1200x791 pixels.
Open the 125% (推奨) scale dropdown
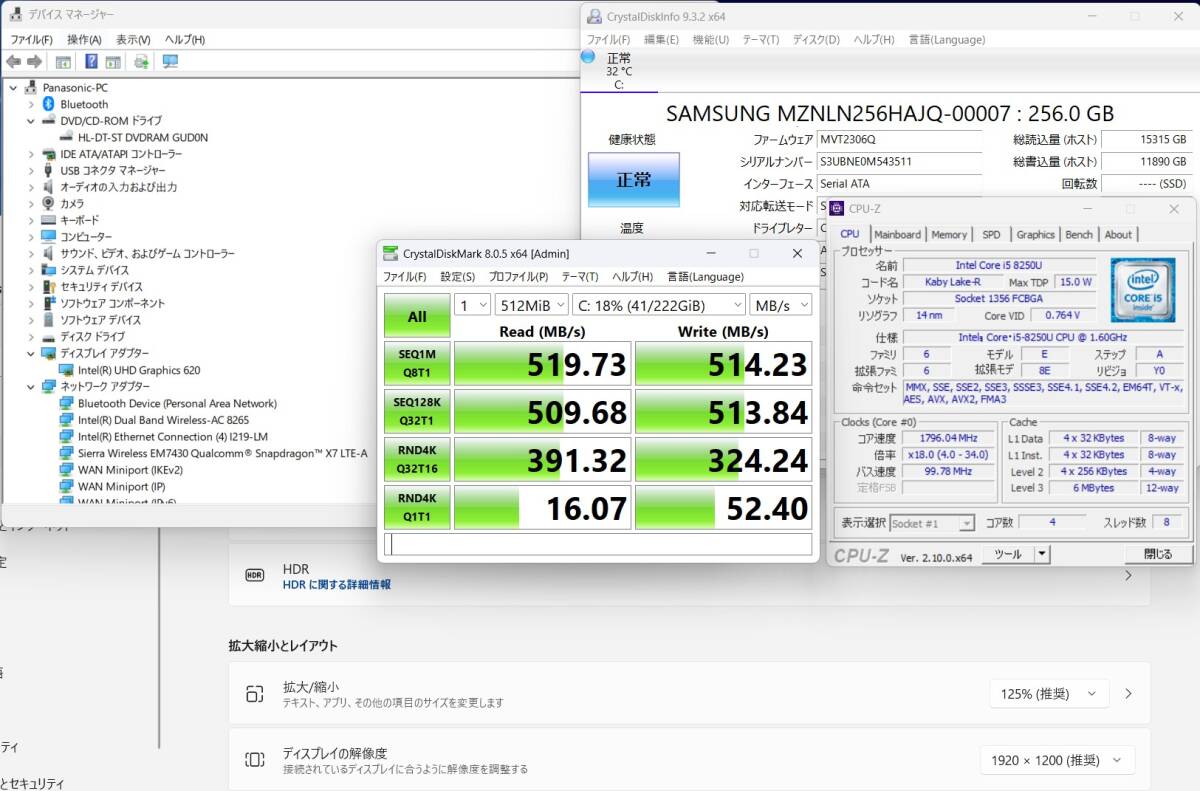point(1049,694)
